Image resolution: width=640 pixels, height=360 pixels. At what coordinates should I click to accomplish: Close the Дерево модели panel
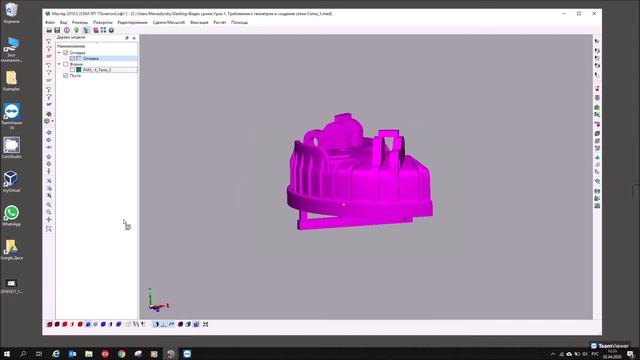click(x=134, y=38)
